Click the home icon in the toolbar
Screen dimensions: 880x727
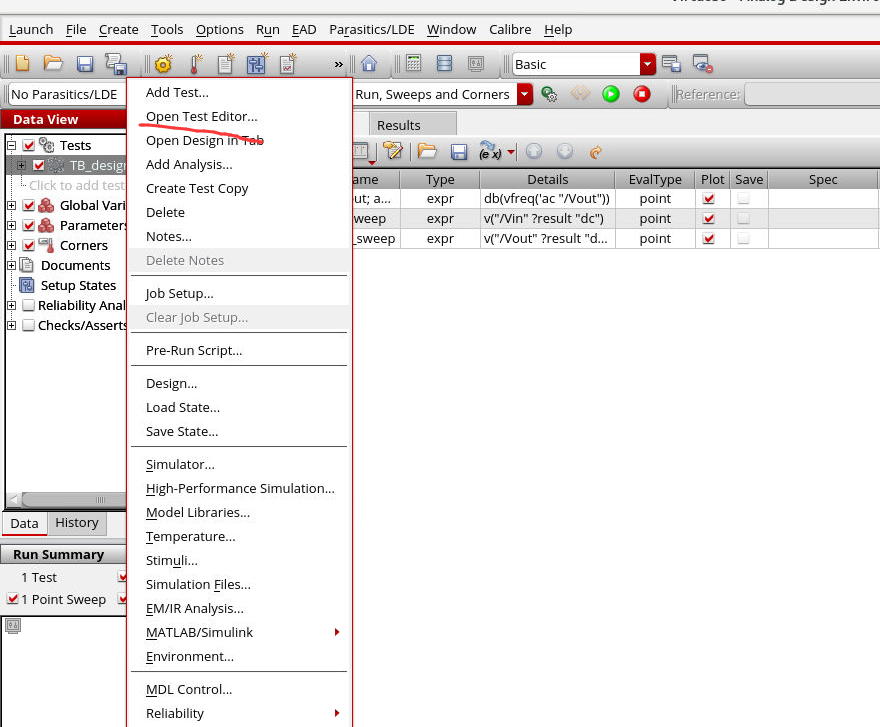click(369, 63)
